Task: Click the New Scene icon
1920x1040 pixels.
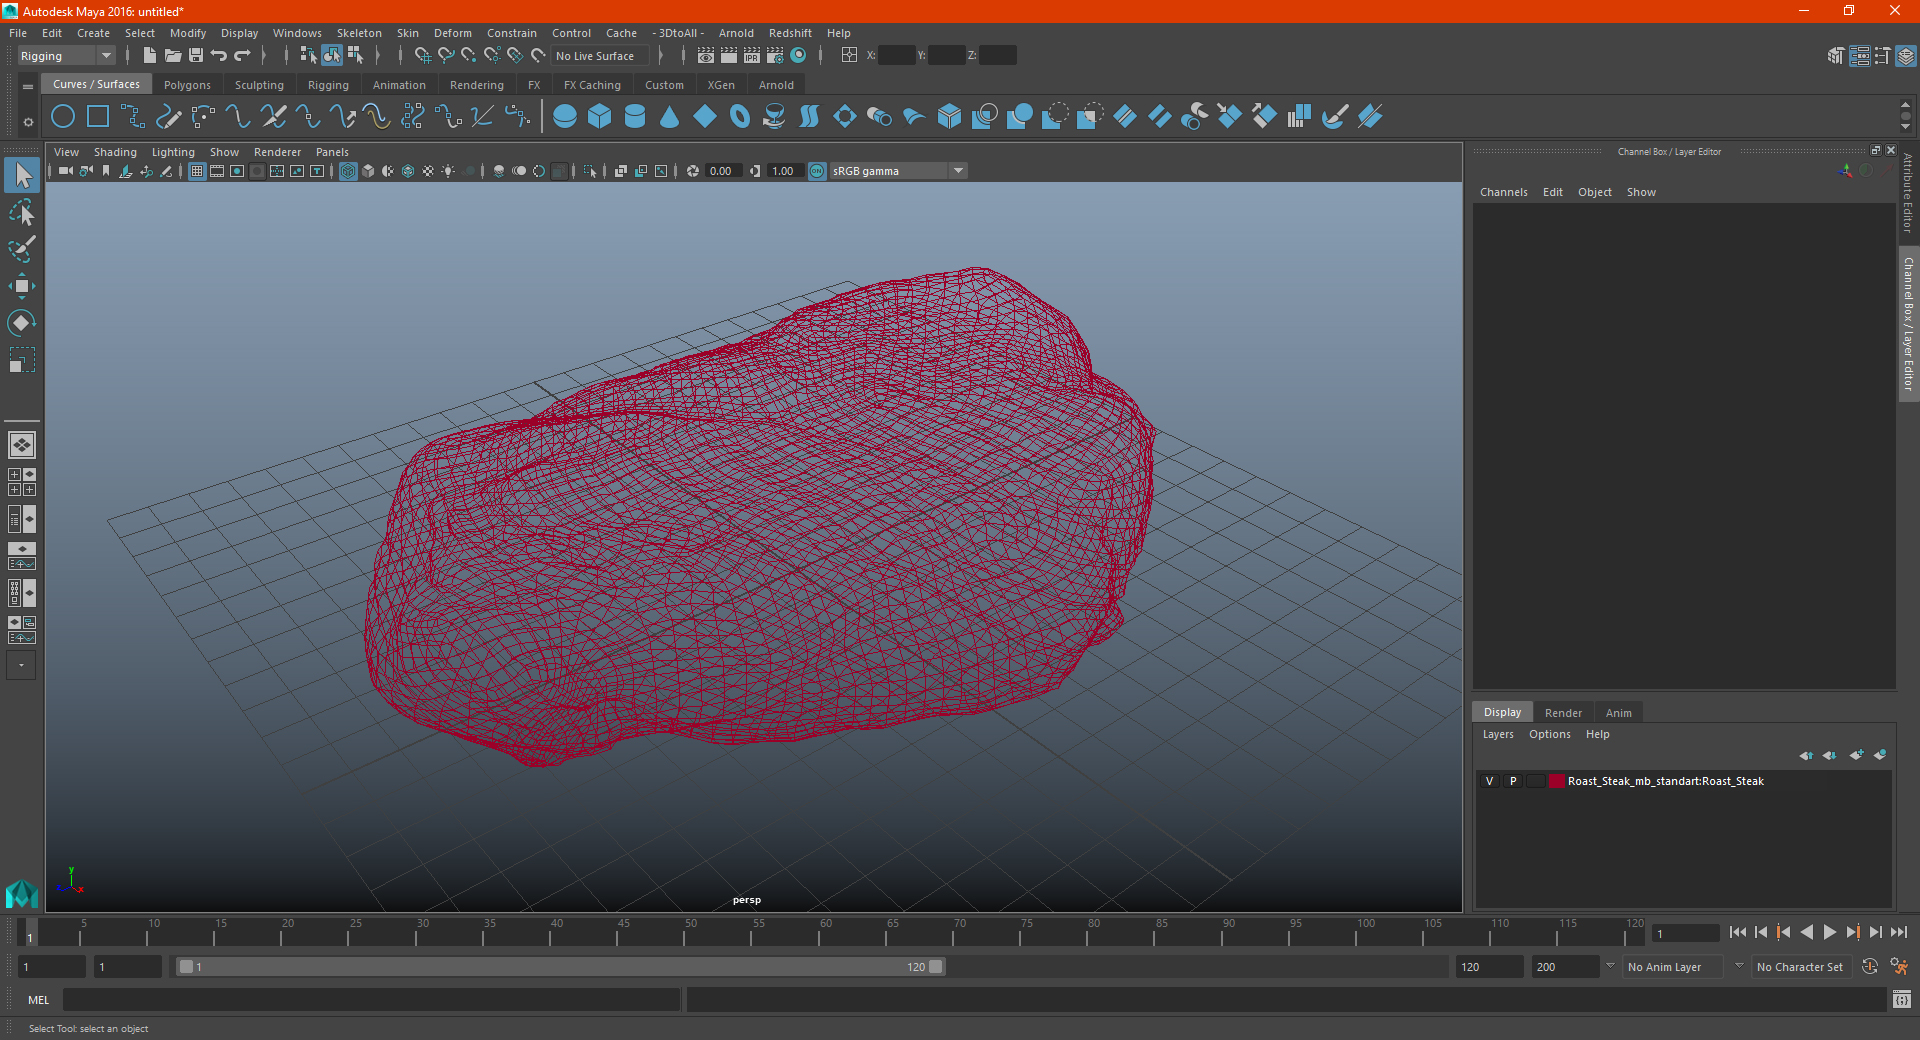Action: point(150,56)
